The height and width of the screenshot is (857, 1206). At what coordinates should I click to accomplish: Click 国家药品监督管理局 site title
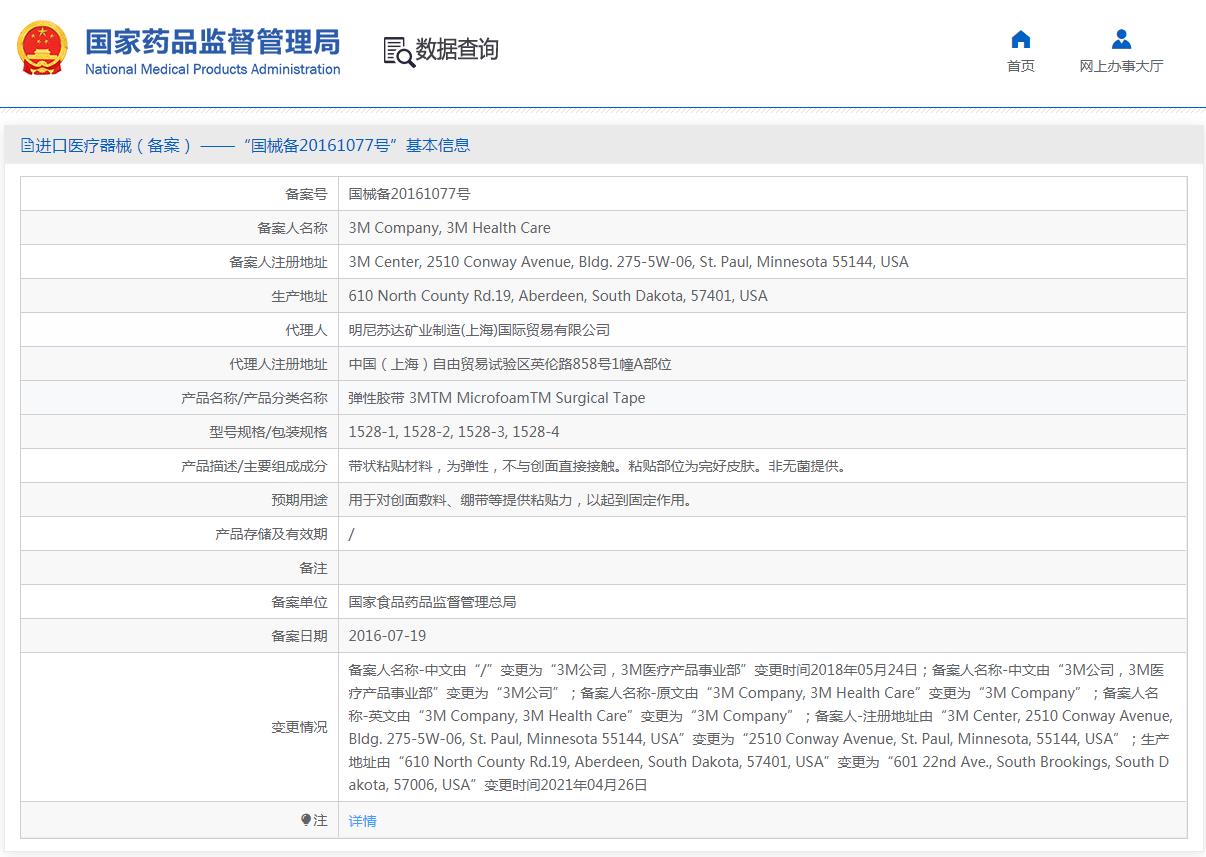(212, 42)
